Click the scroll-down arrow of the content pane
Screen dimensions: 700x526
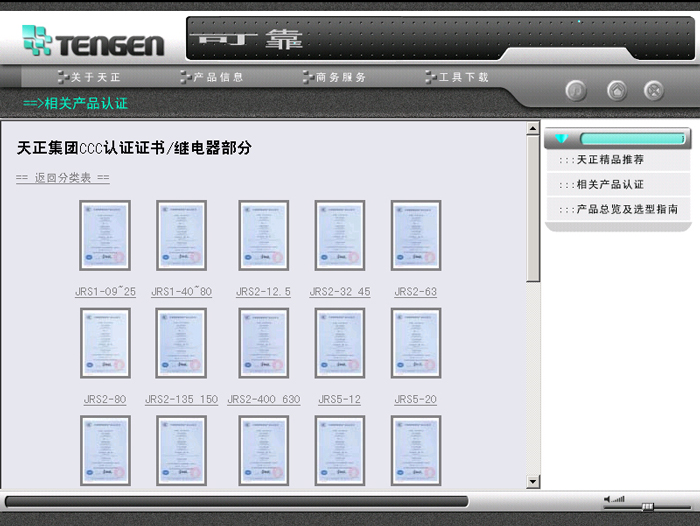(533, 482)
